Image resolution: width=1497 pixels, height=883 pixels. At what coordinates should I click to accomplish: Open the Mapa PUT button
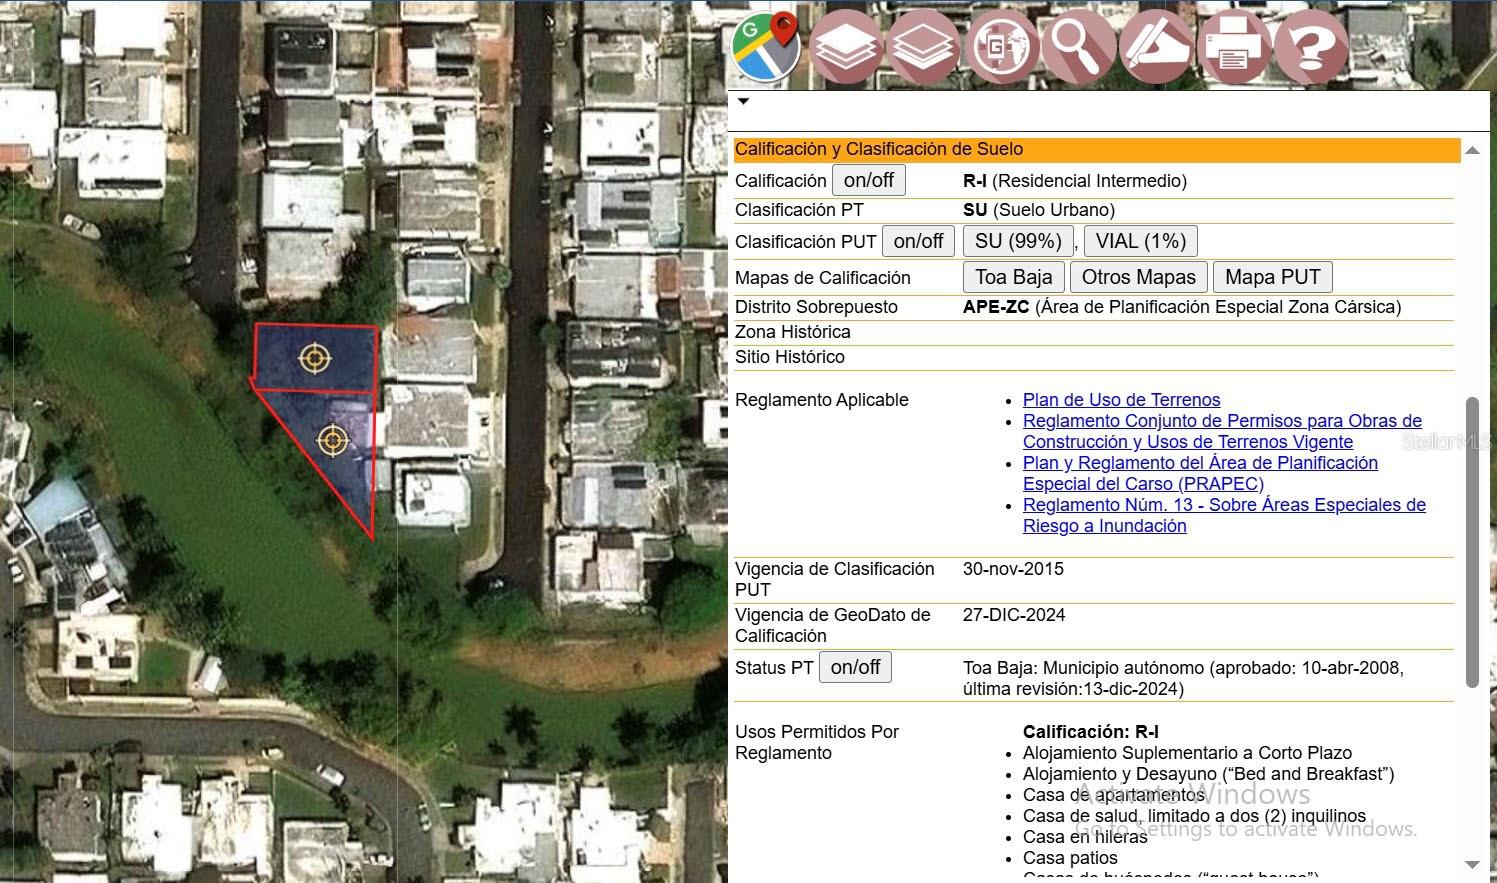pos(1273,277)
